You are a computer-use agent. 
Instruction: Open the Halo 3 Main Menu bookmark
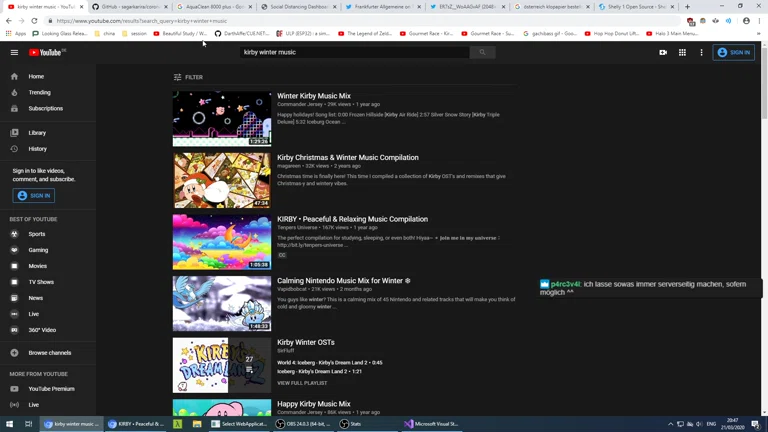[672, 34]
